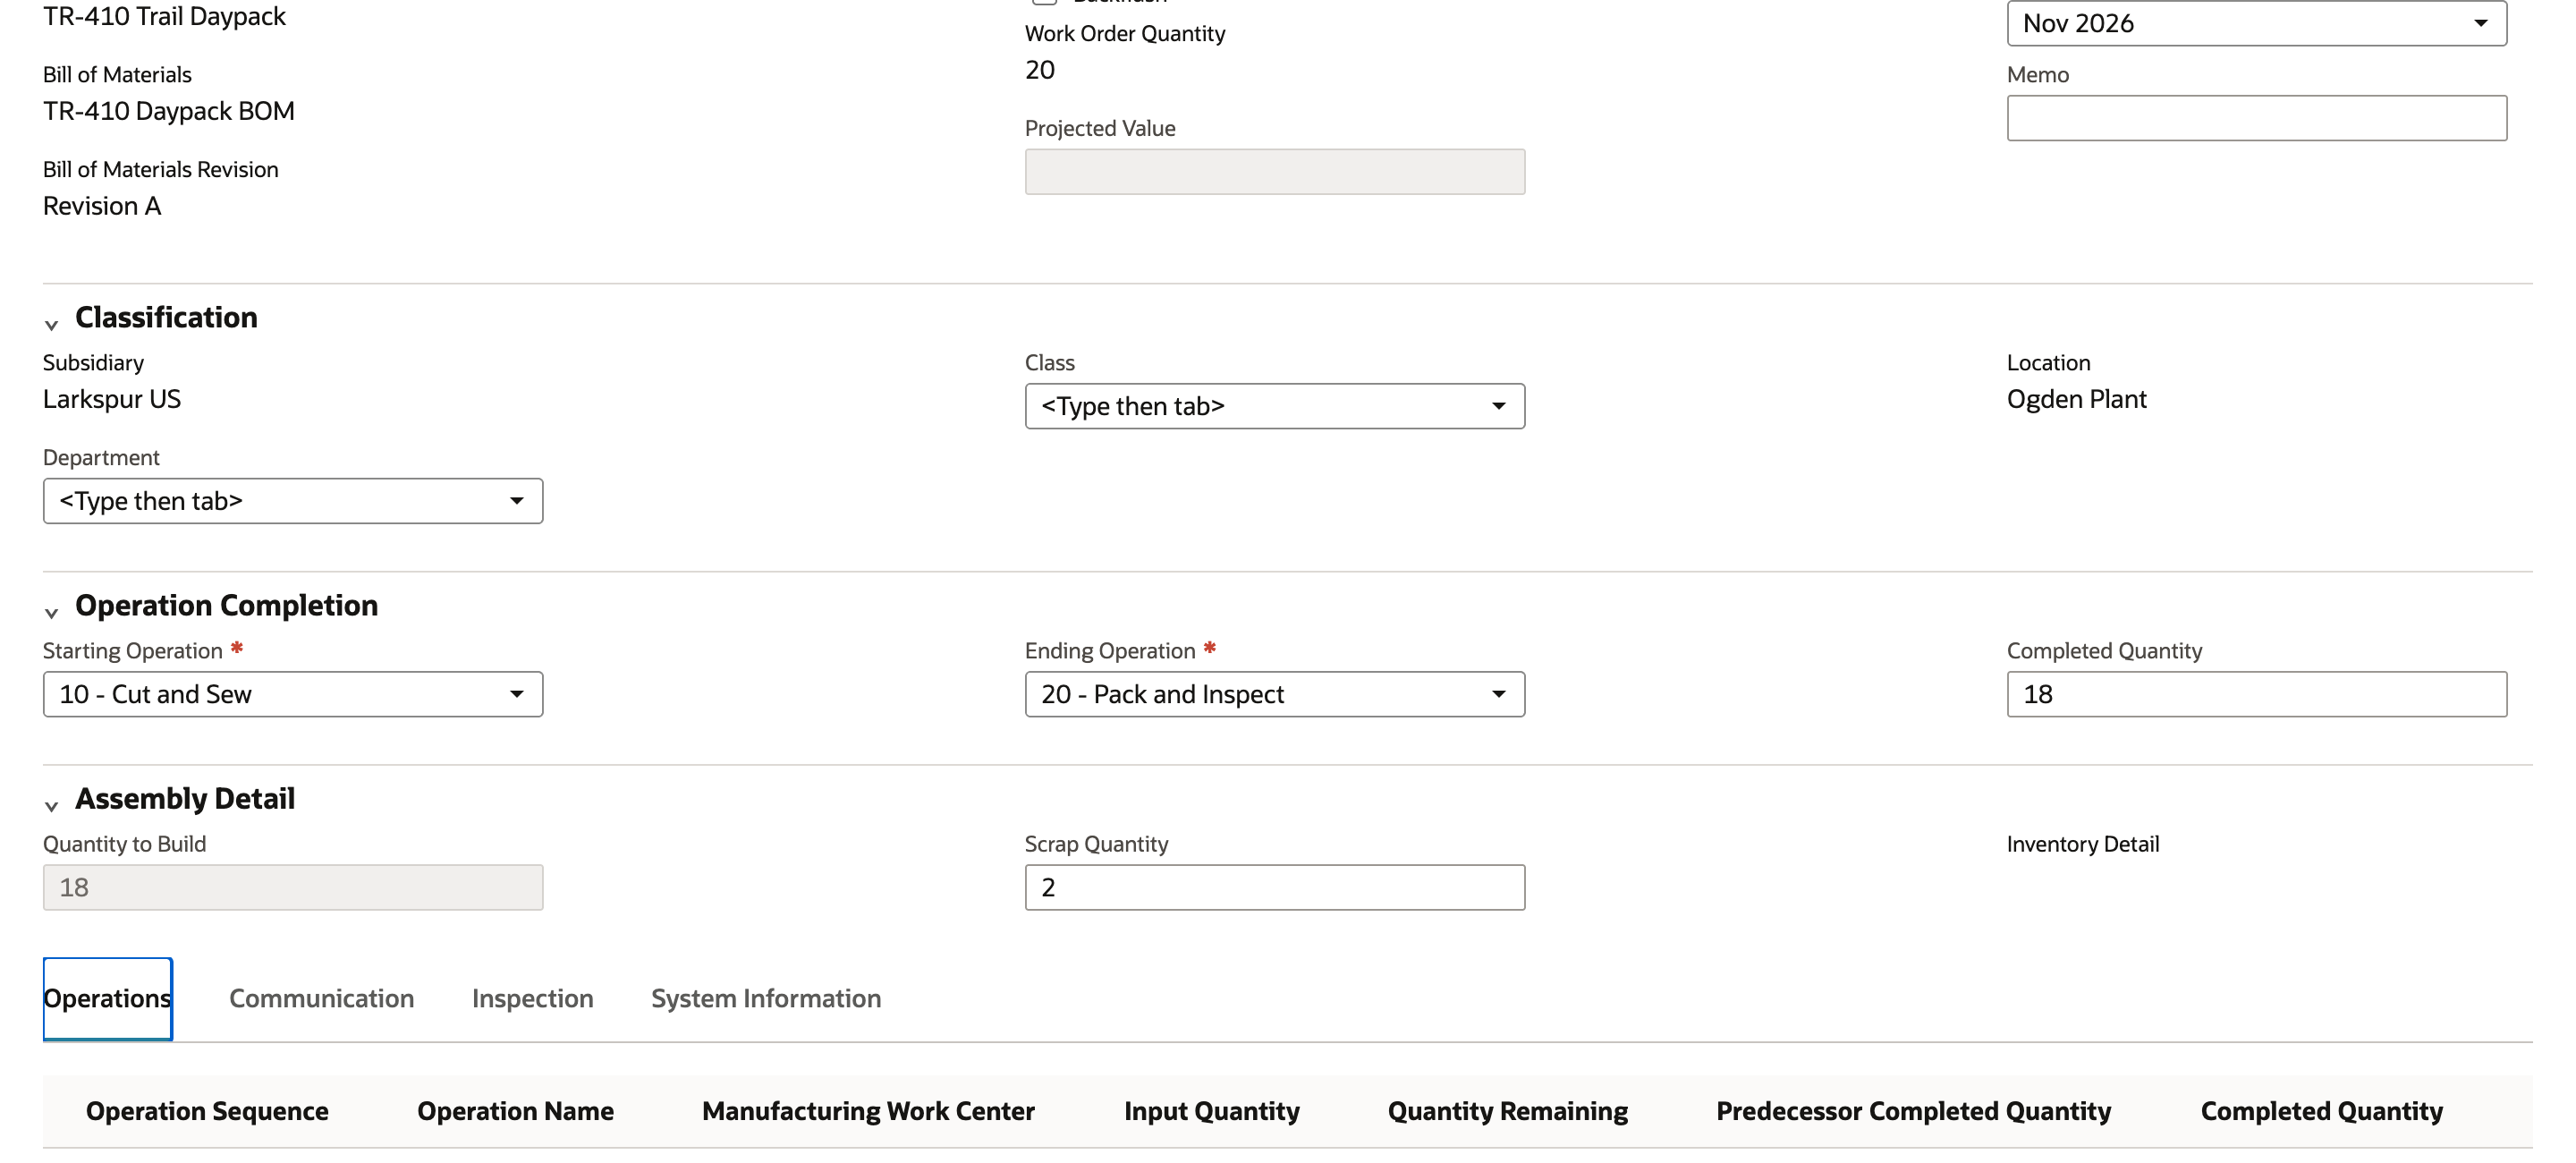Viewport: 2576px width, 1163px height.
Task: Click the Larkspur US subsidiary value
Action: coord(112,399)
